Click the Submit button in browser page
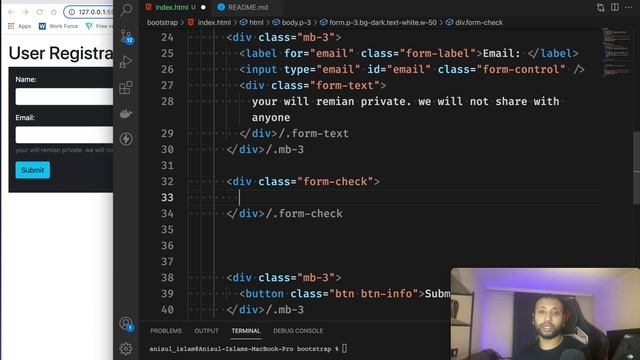 33,170
